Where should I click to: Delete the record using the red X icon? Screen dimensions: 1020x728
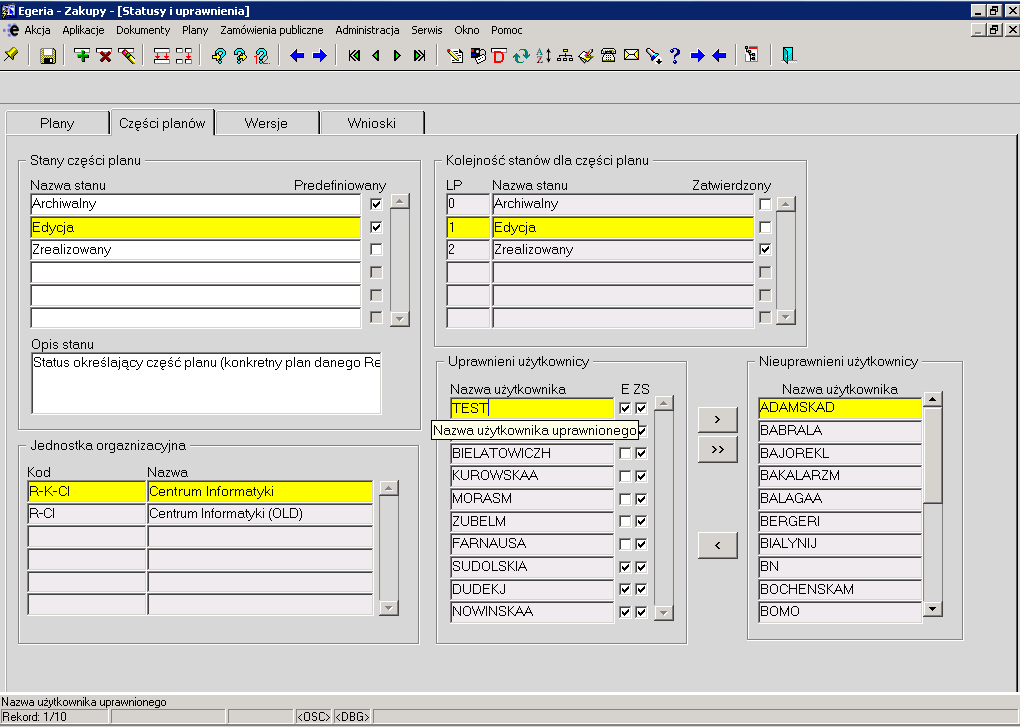(x=104, y=55)
